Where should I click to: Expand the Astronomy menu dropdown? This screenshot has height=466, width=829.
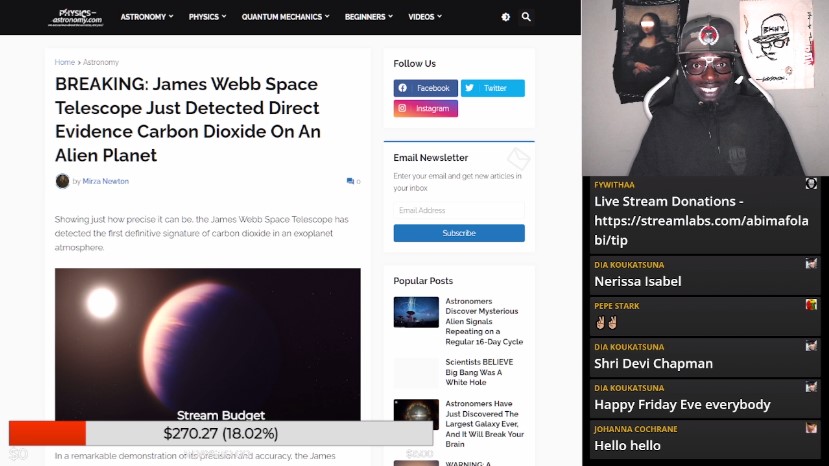point(146,17)
